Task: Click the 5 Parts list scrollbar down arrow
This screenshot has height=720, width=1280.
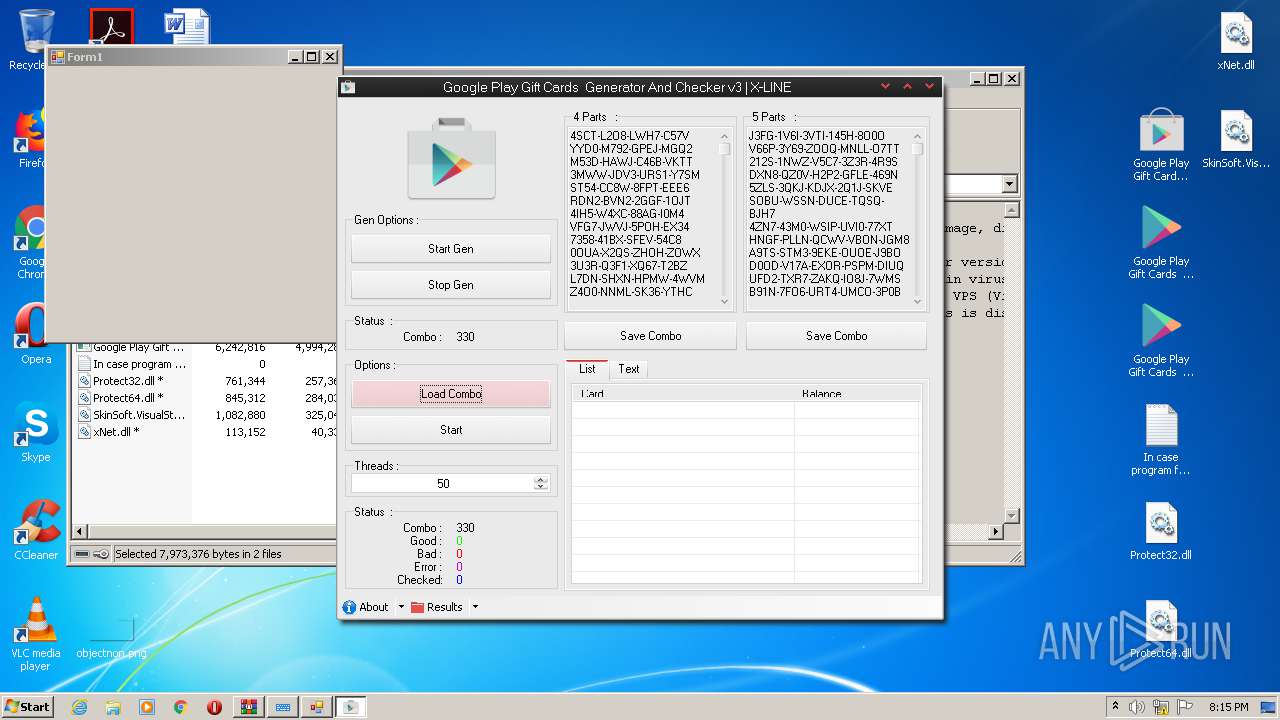Action: (x=917, y=300)
